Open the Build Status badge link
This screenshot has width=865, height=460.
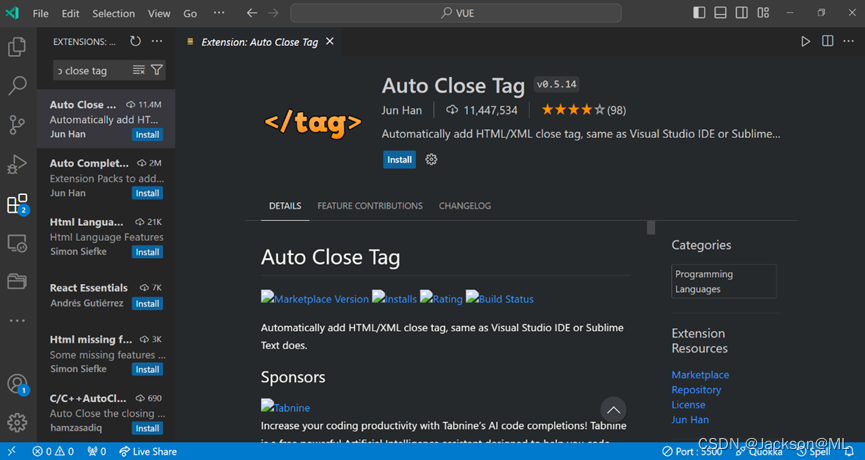pos(500,298)
